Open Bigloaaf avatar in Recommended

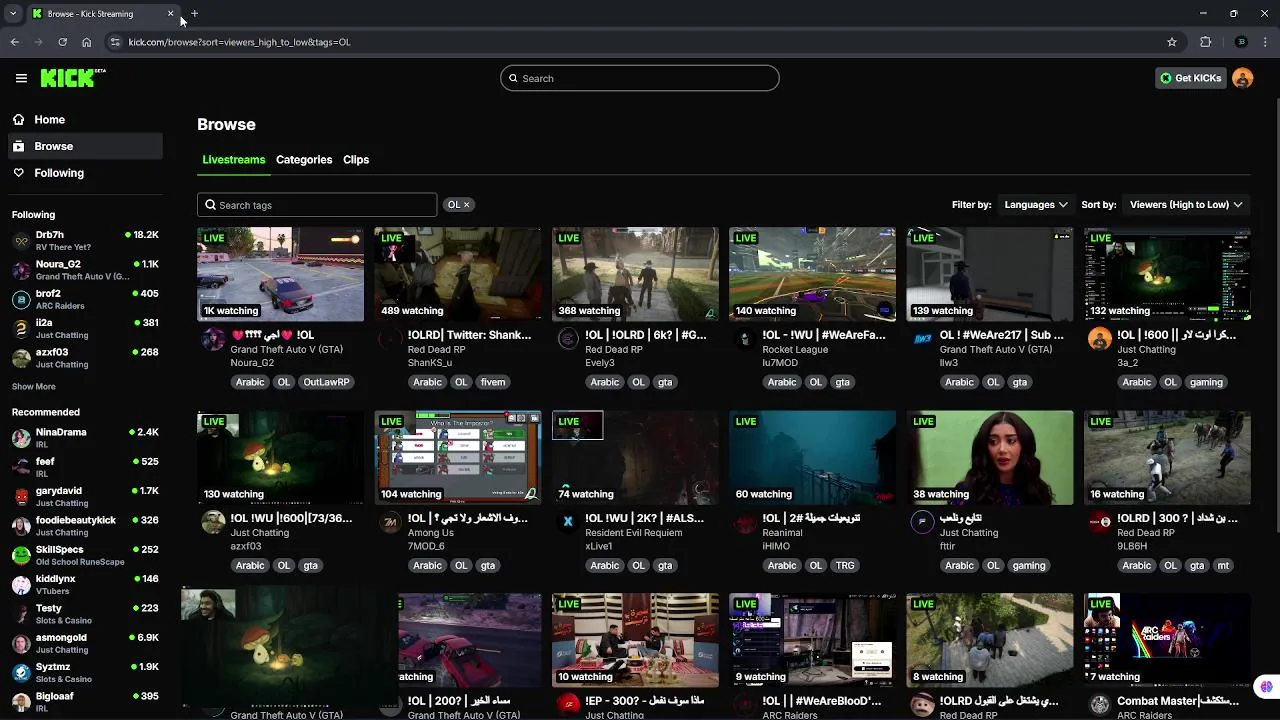pos(21,702)
